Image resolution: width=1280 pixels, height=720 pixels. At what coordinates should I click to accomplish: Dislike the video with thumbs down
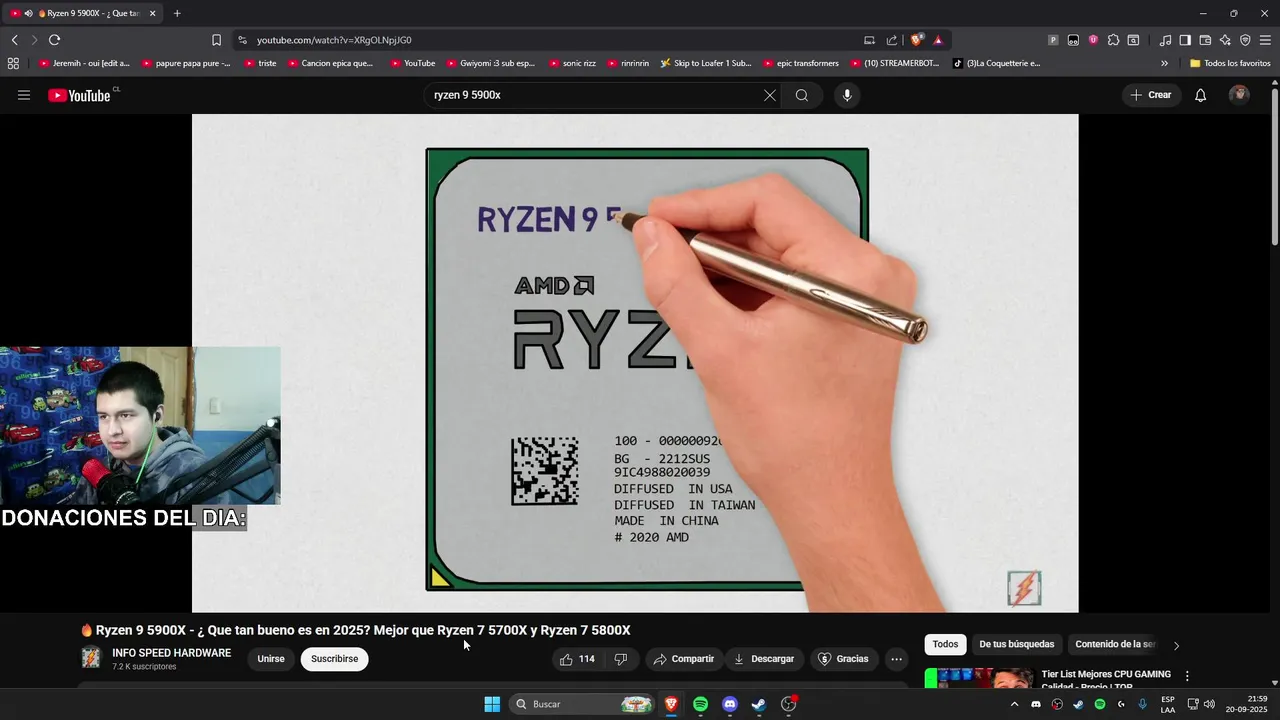coord(621,659)
